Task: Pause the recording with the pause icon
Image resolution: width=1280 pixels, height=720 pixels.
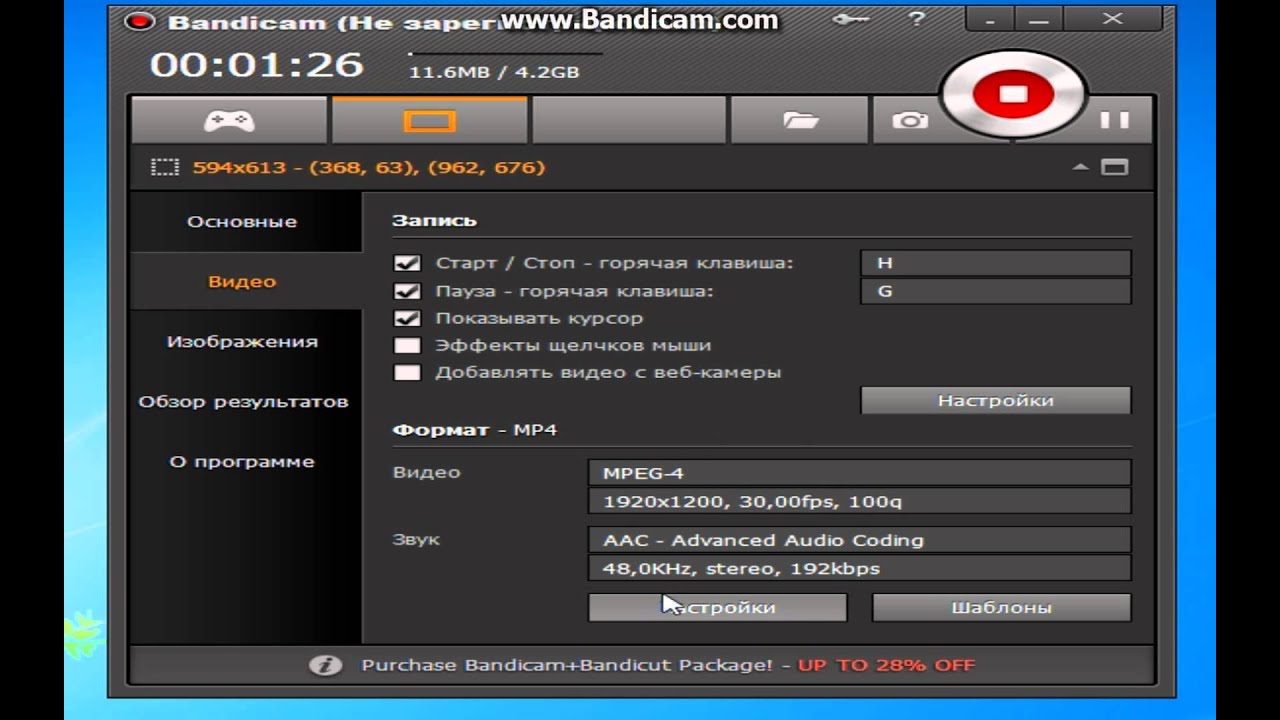Action: tap(1115, 120)
